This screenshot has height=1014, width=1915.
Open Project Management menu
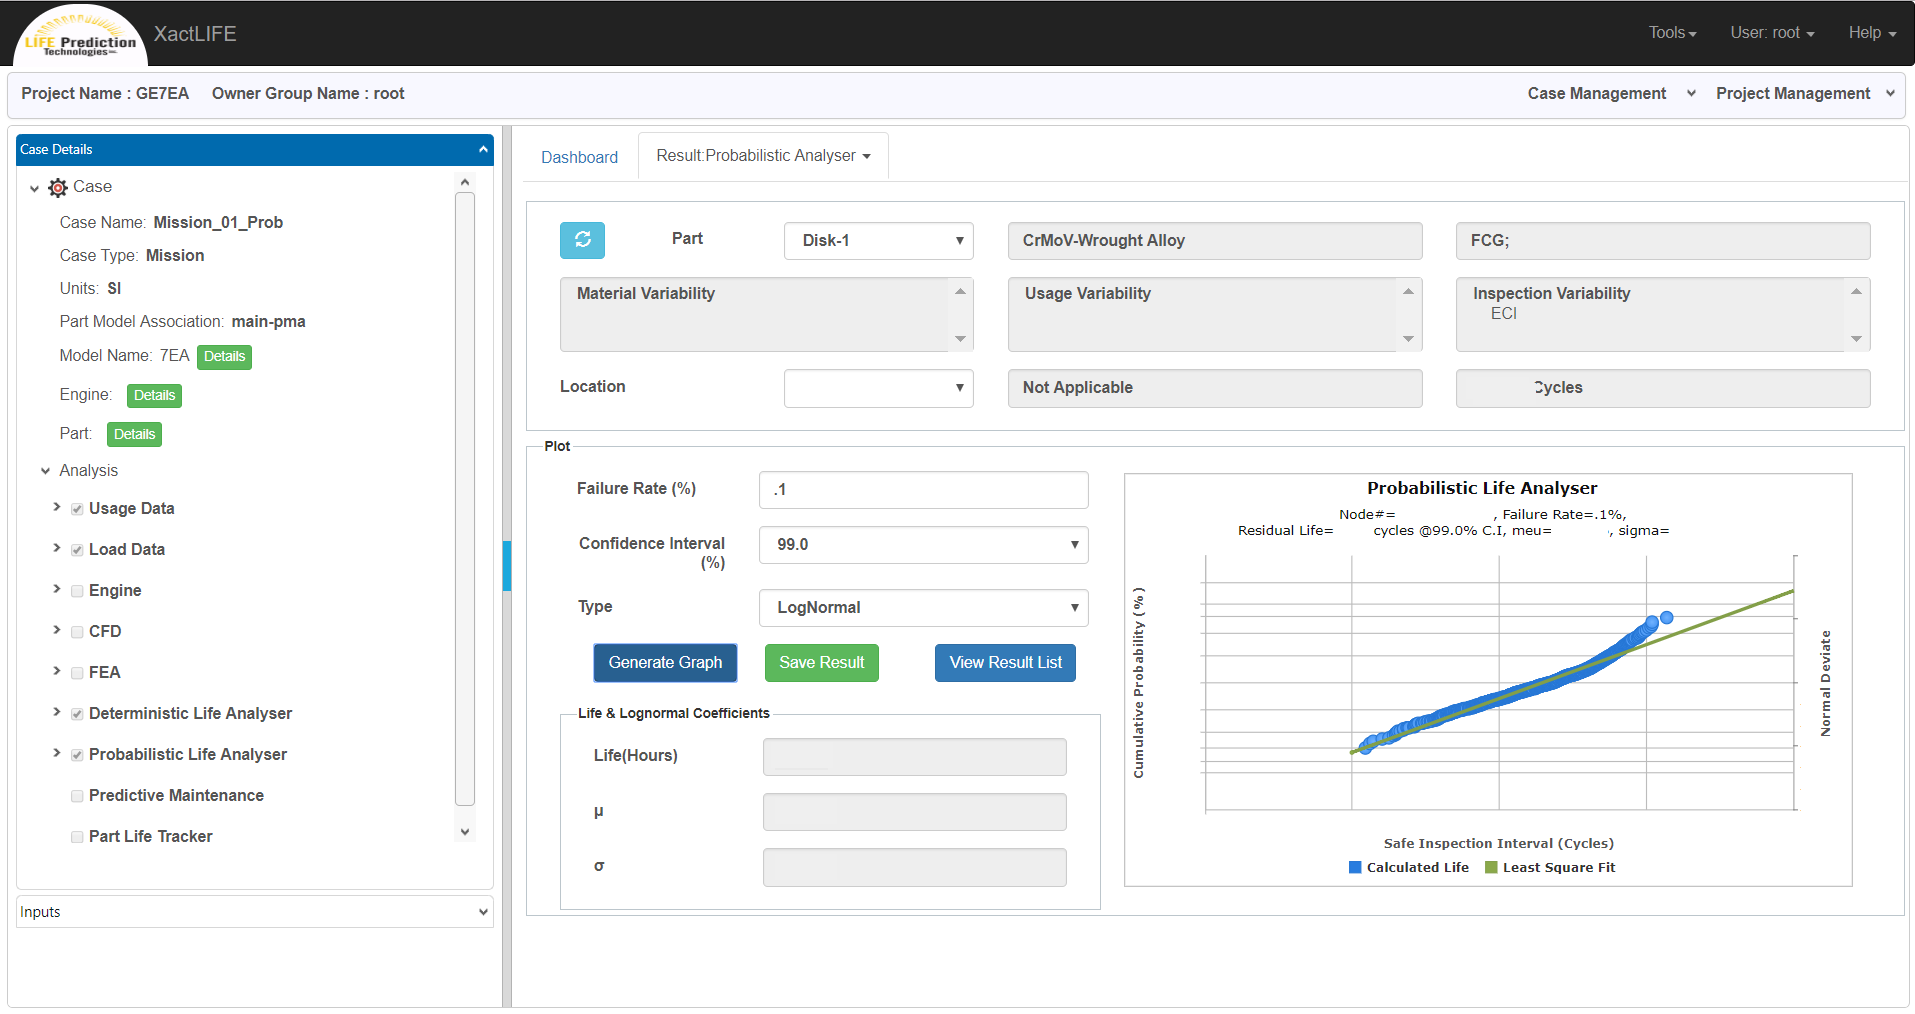[1805, 94]
